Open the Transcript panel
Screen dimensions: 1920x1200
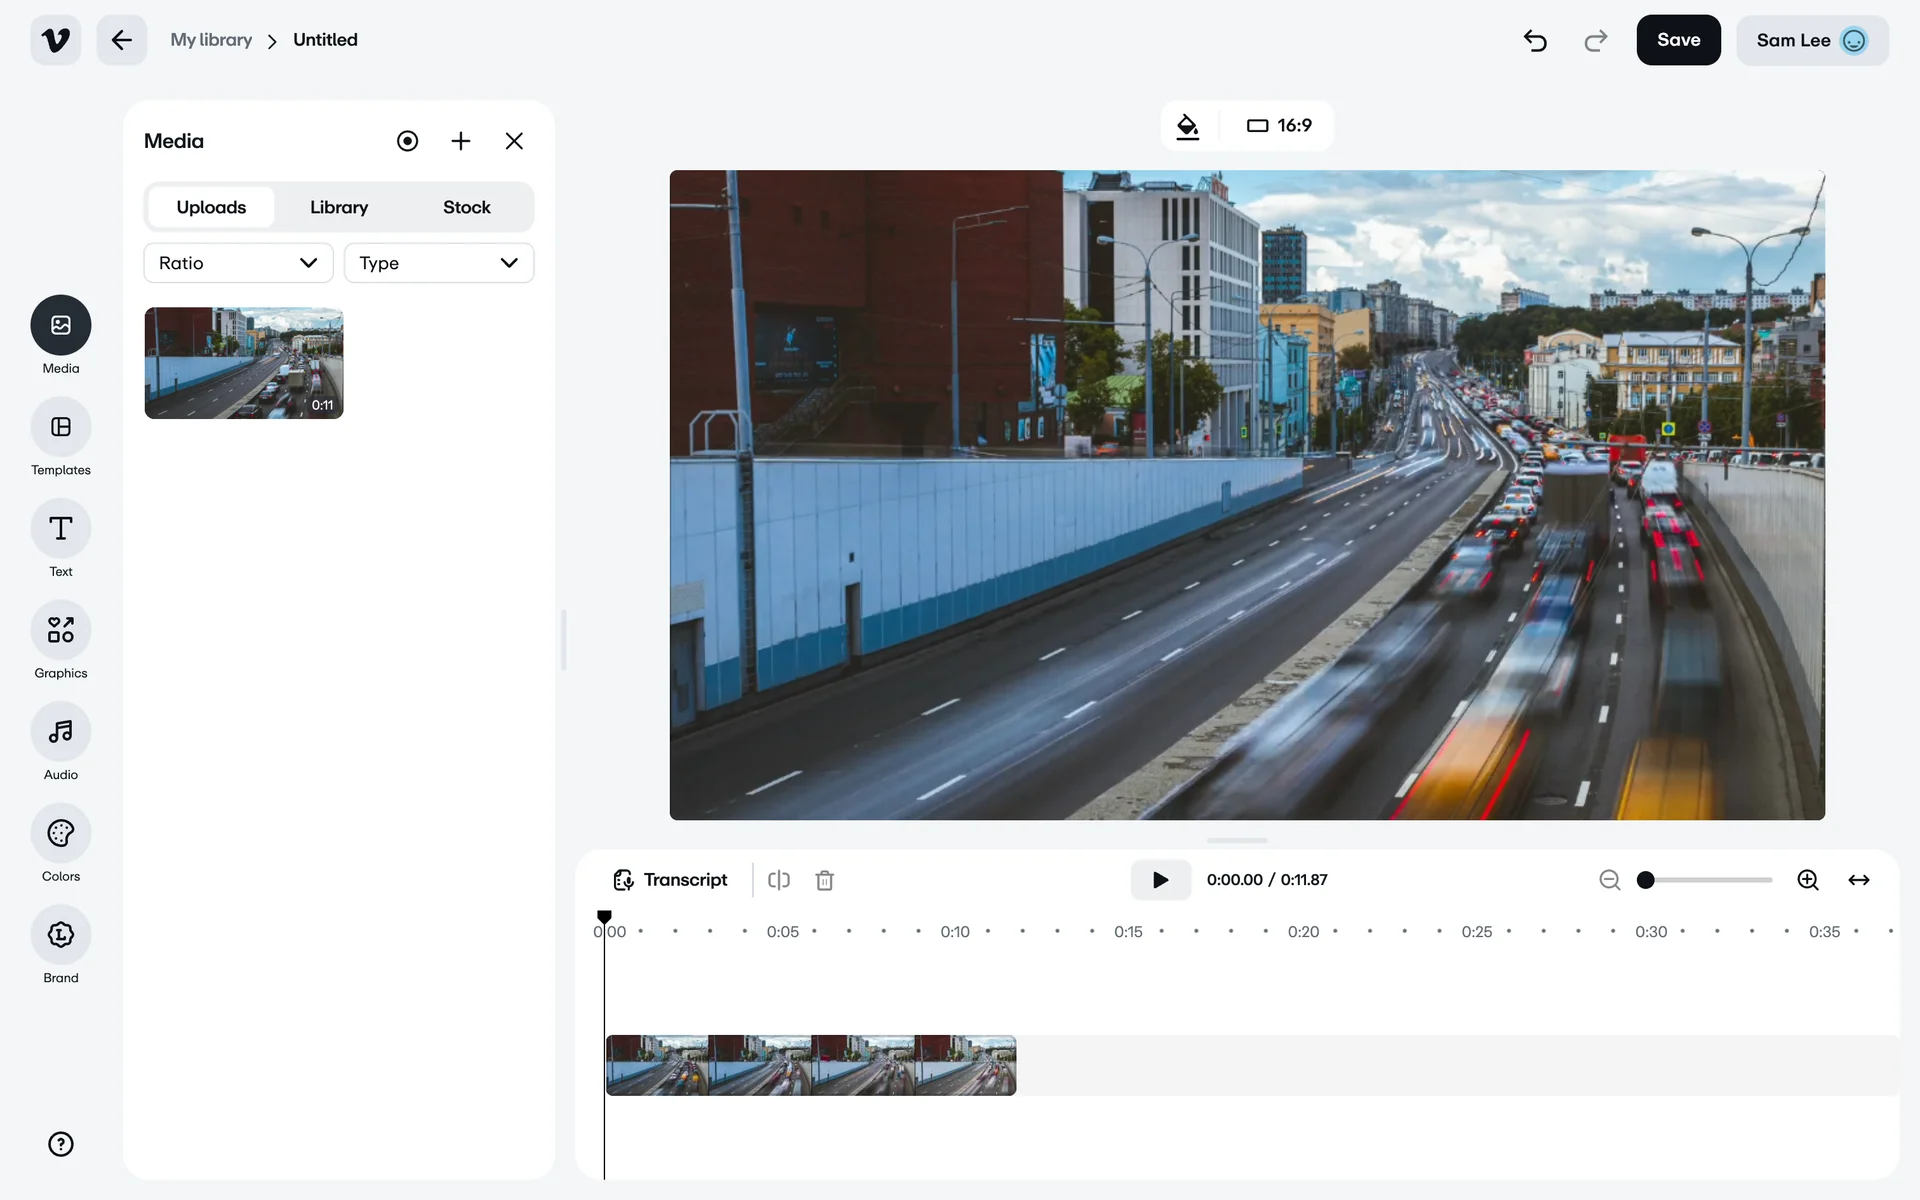click(x=670, y=880)
